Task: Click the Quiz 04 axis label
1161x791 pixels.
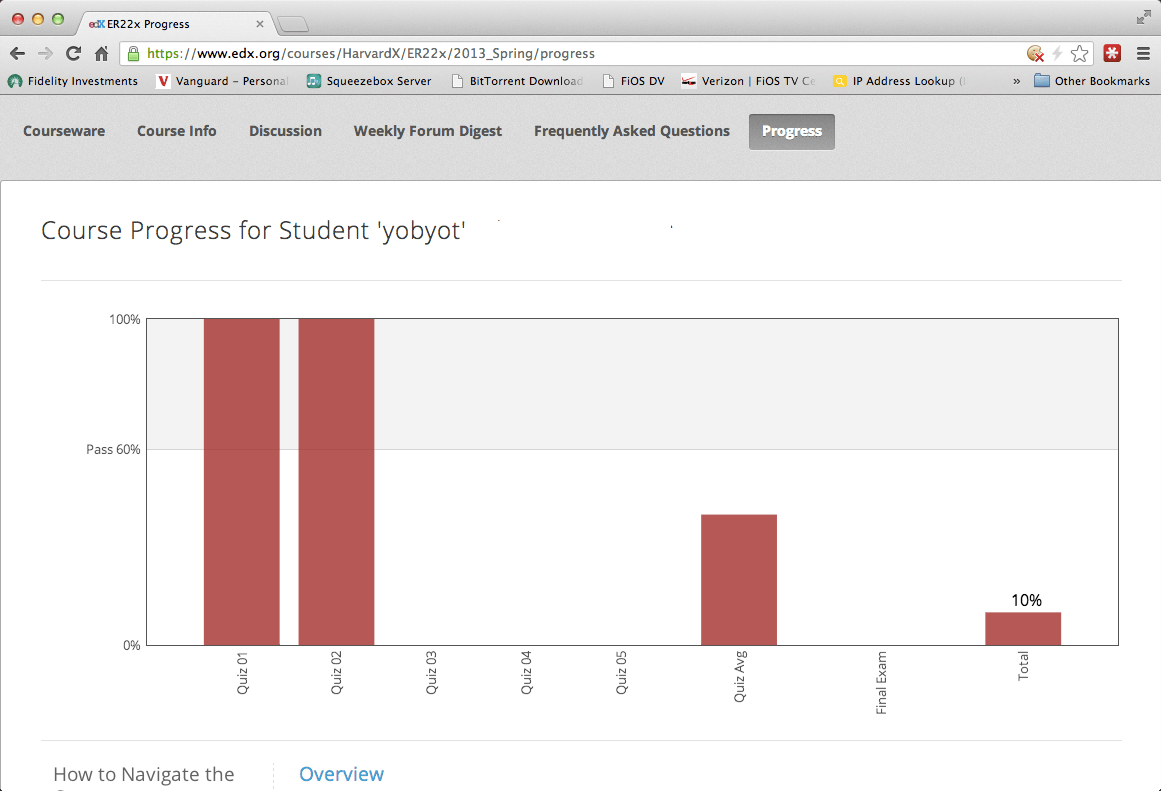Action: tap(526, 672)
